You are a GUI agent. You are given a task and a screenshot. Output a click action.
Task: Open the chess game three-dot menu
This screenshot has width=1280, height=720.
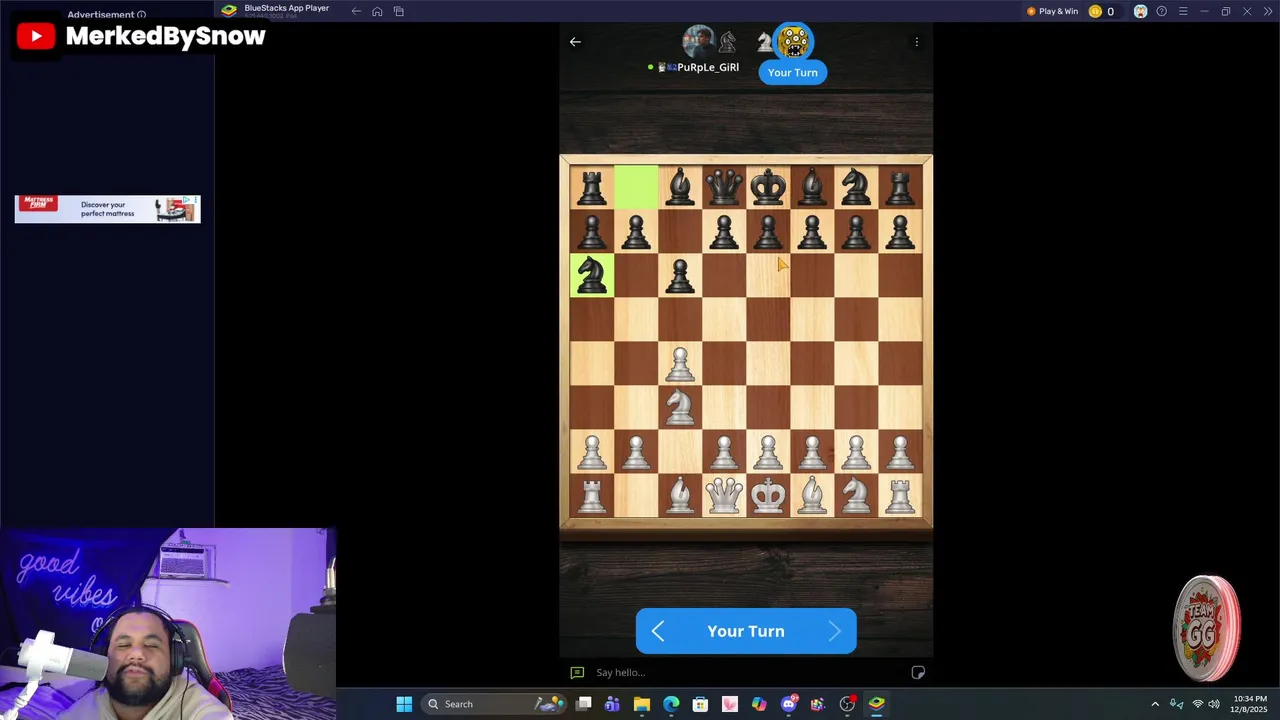coord(917,42)
